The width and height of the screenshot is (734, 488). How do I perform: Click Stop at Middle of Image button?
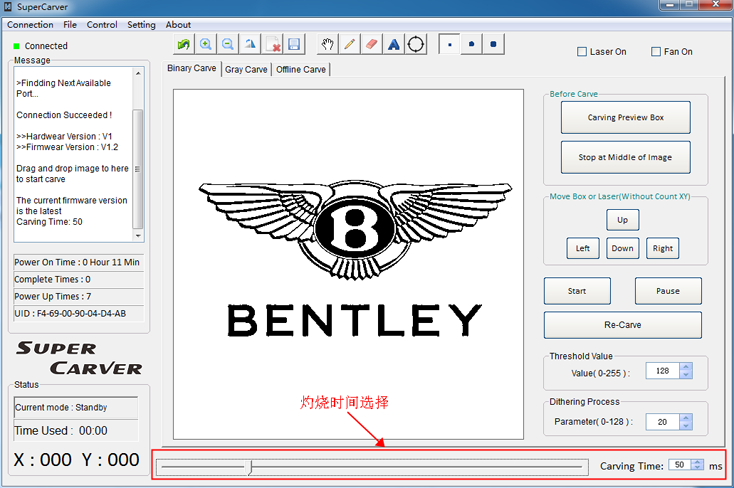tap(625, 157)
